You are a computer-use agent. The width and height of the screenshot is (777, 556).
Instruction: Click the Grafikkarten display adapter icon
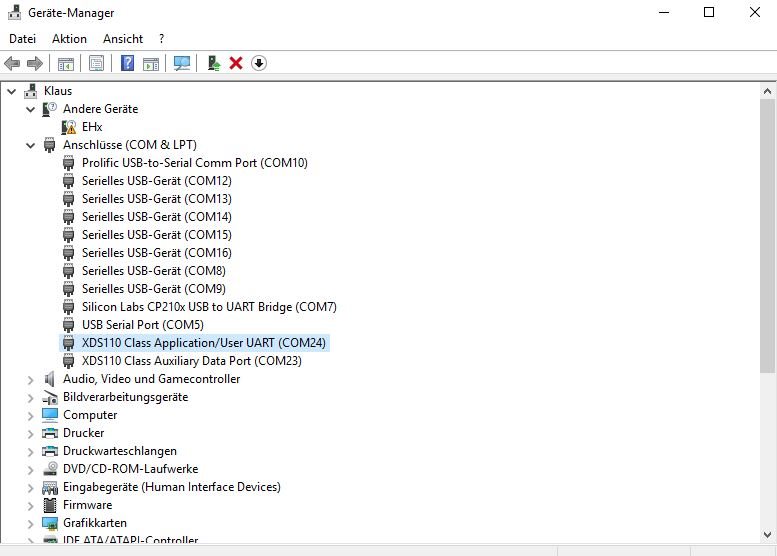[x=50, y=523]
